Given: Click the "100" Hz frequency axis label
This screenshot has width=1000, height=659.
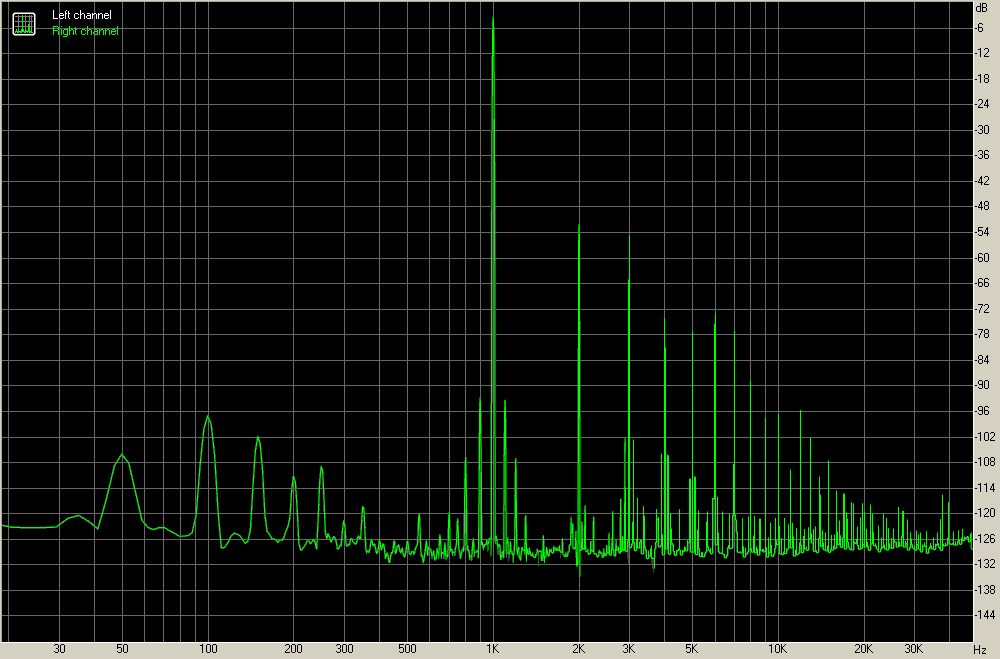Looking at the screenshot, I should (x=208, y=649).
